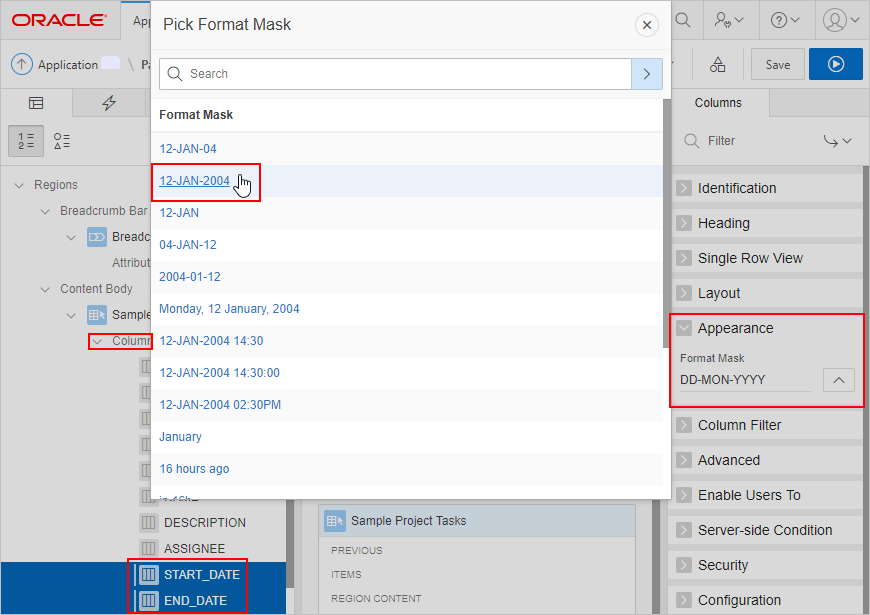The width and height of the screenshot is (870, 615).
Task: Select the sequence order list icon
Action: (25, 141)
